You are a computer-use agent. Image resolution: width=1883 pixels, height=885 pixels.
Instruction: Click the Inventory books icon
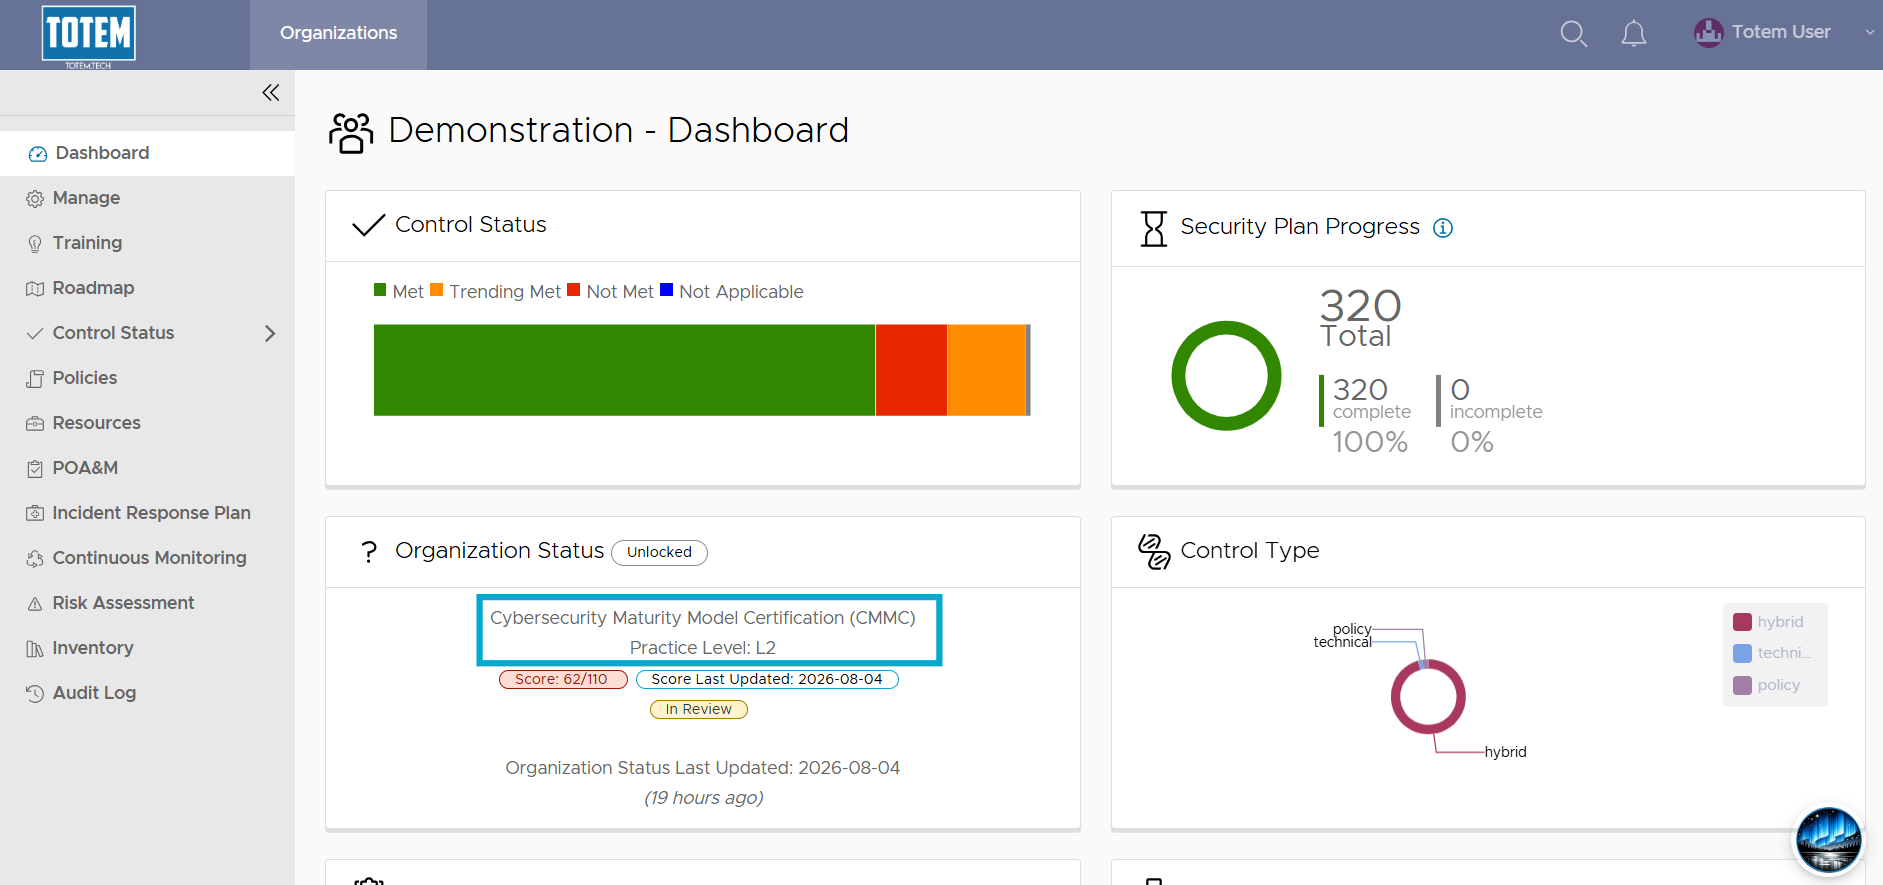(35, 649)
